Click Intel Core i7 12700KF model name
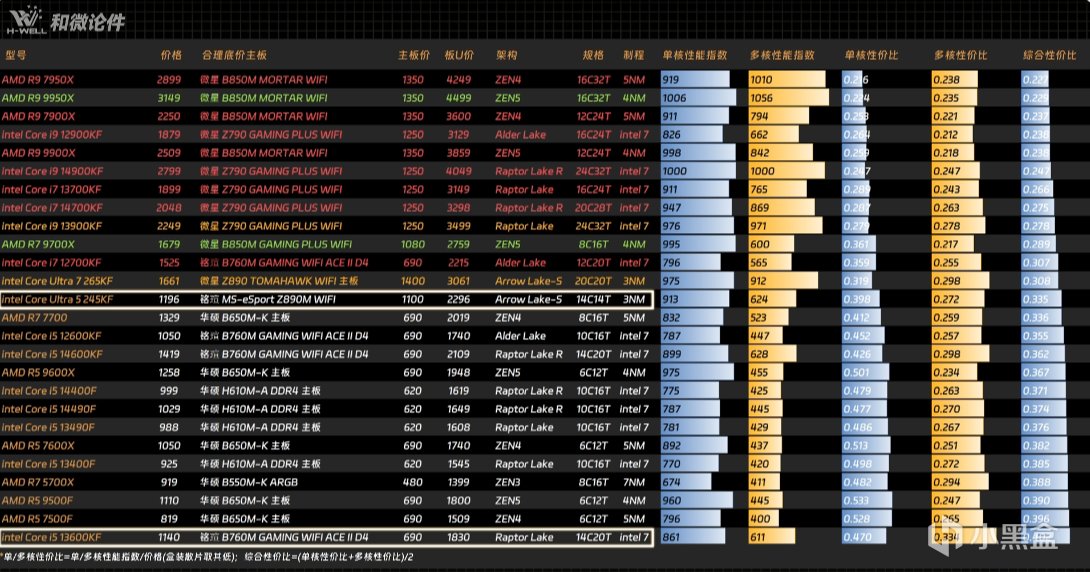The width and height of the screenshot is (1090, 572). [x=51, y=263]
